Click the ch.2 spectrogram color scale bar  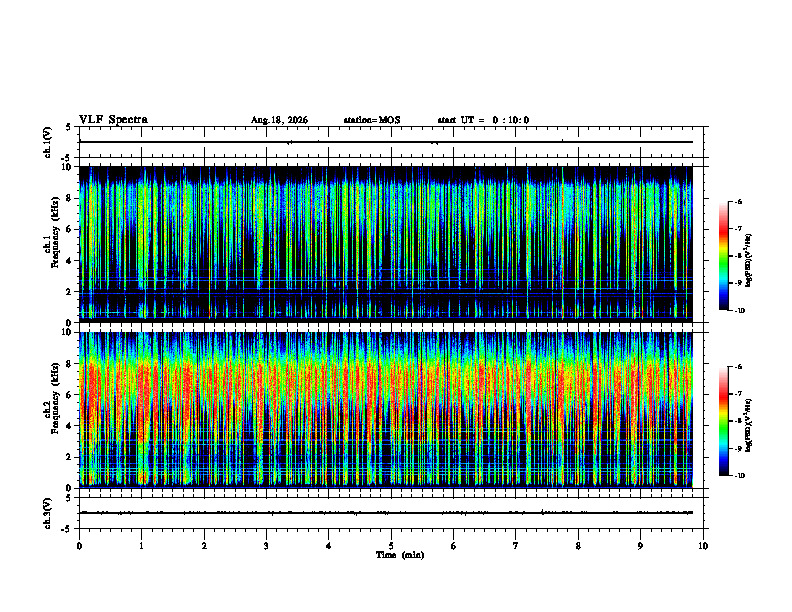(x=723, y=421)
